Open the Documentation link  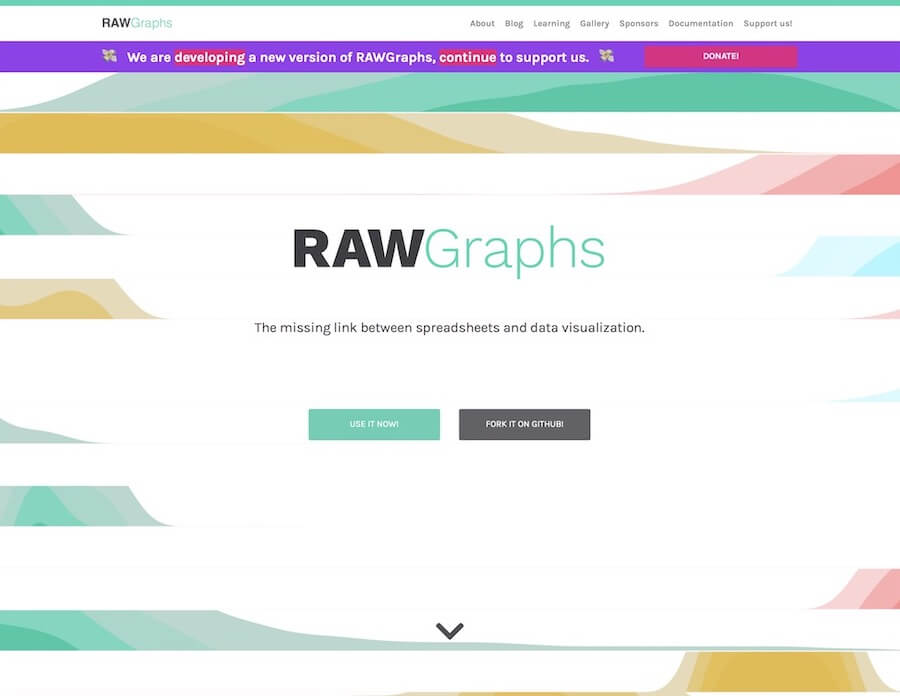701,24
